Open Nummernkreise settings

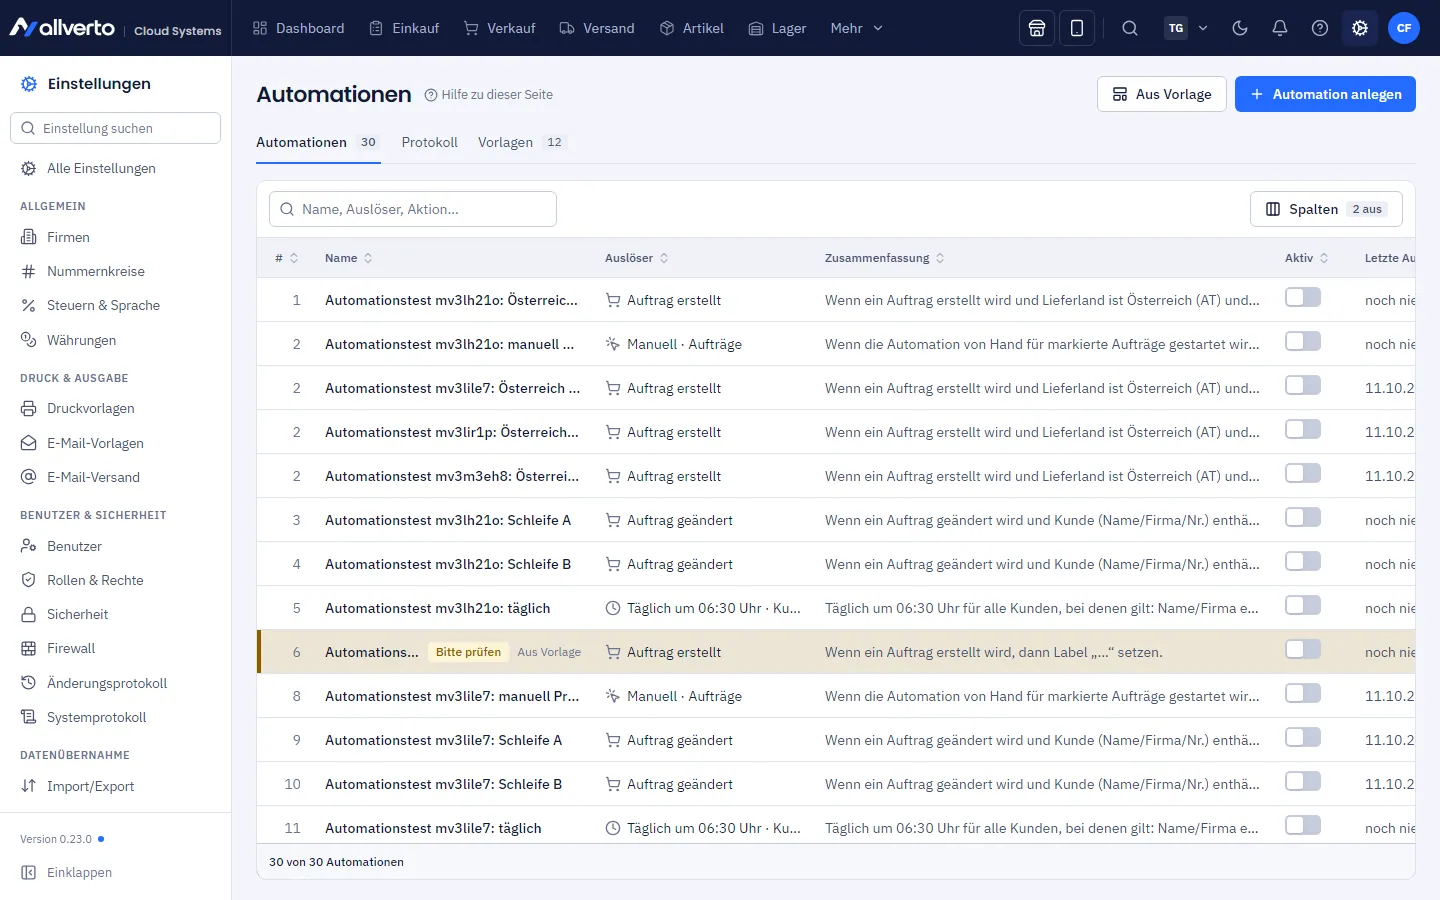pos(115,271)
